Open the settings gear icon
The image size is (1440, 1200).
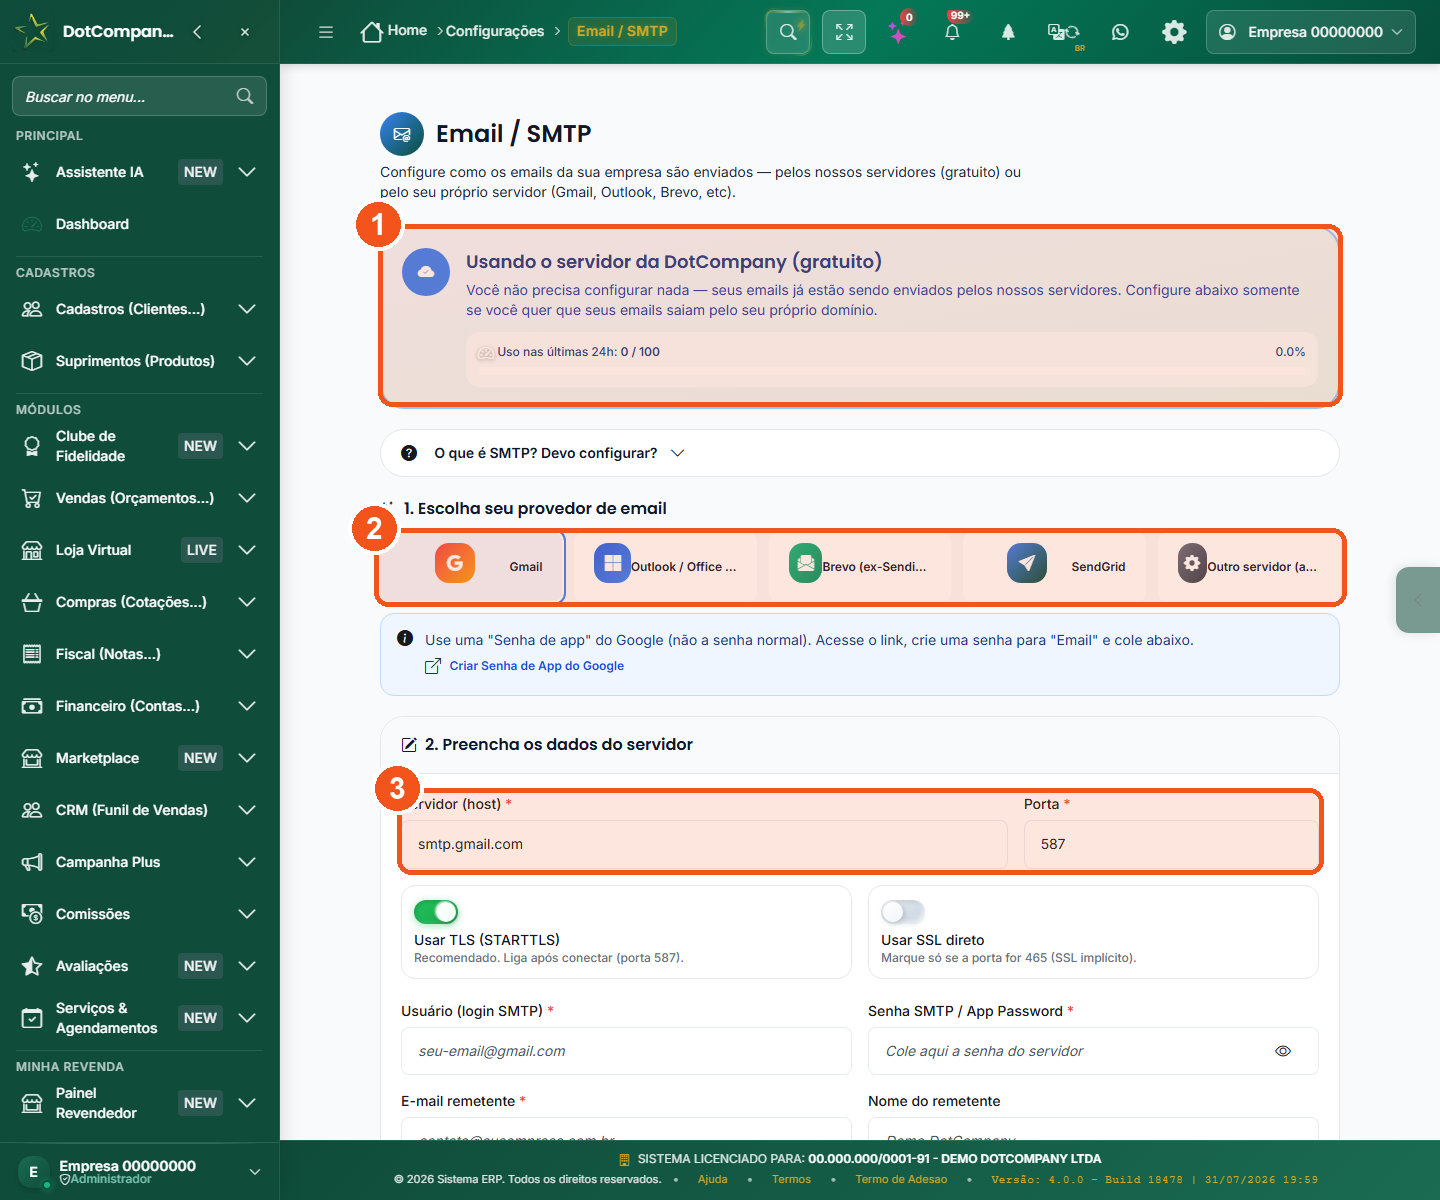click(x=1174, y=32)
